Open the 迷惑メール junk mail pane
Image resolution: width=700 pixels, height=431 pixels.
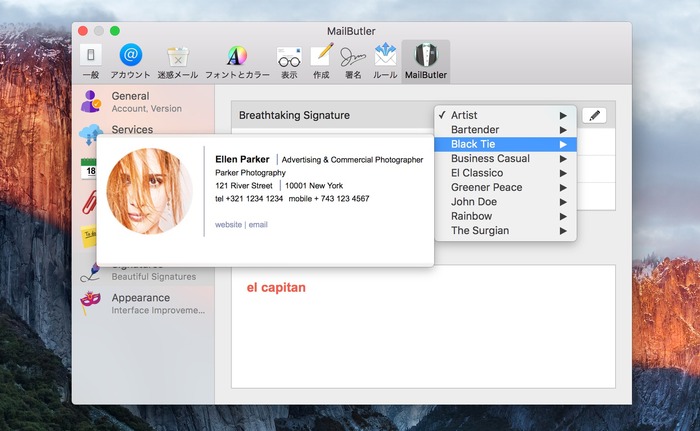178,62
